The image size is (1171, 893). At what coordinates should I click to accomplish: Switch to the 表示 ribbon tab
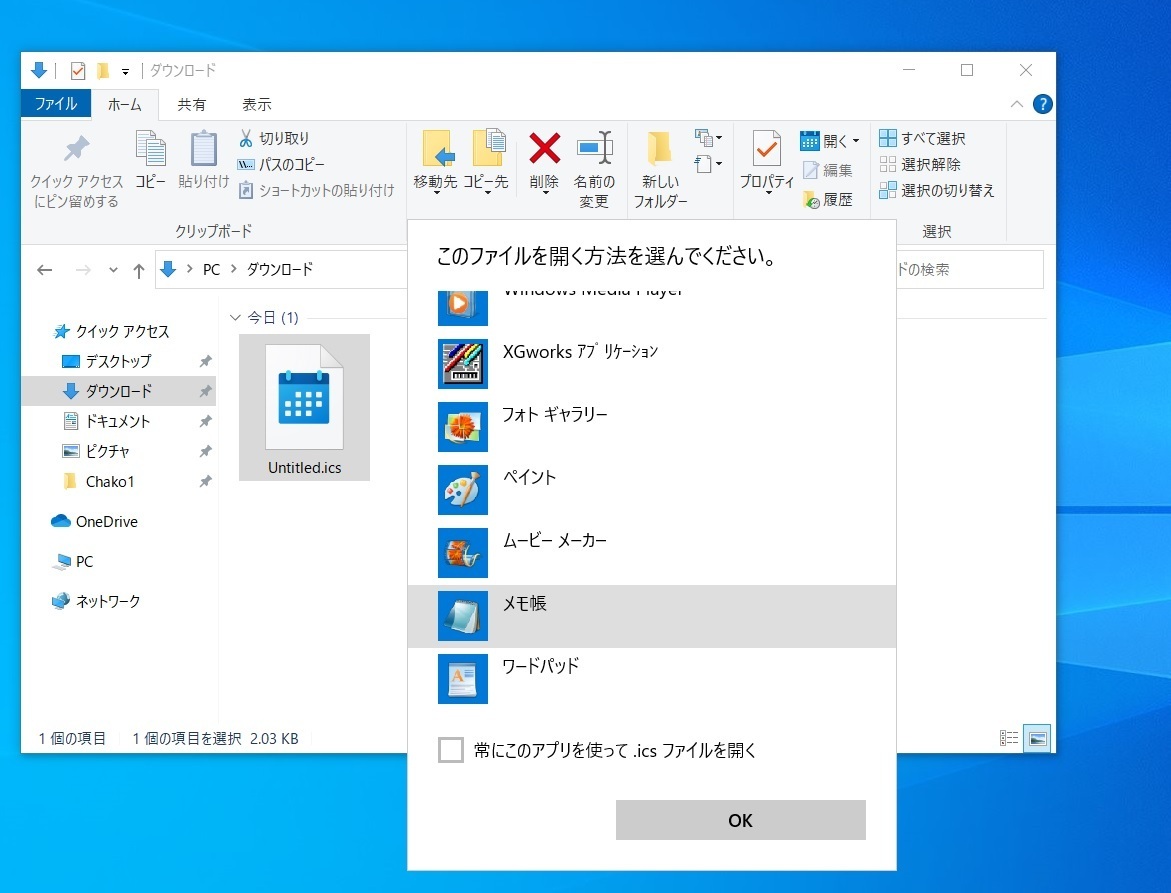tap(256, 104)
